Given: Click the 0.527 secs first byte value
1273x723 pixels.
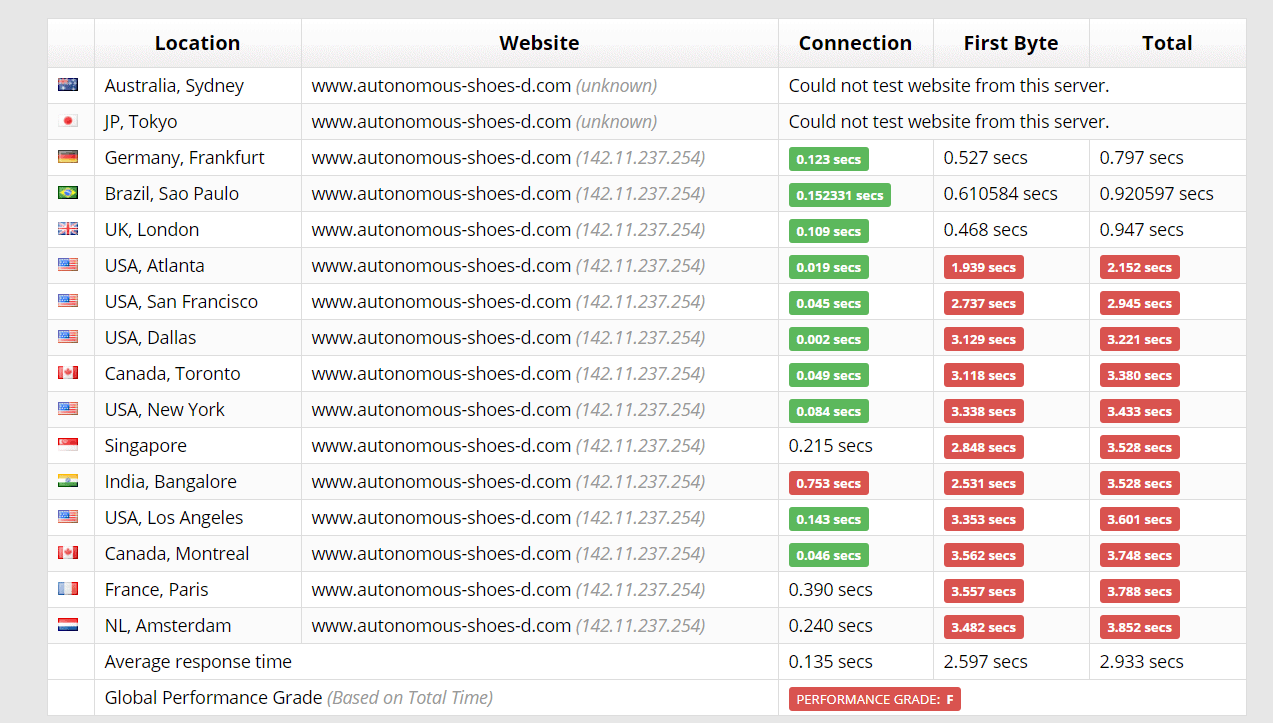Looking at the screenshot, I should point(986,157).
